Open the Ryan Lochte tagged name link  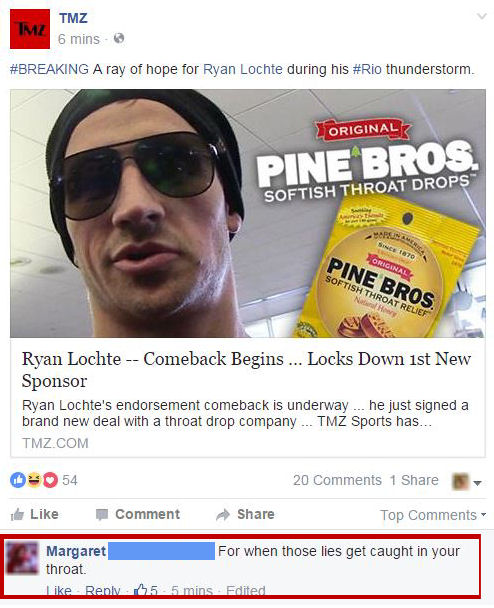pyautogui.click(x=243, y=69)
